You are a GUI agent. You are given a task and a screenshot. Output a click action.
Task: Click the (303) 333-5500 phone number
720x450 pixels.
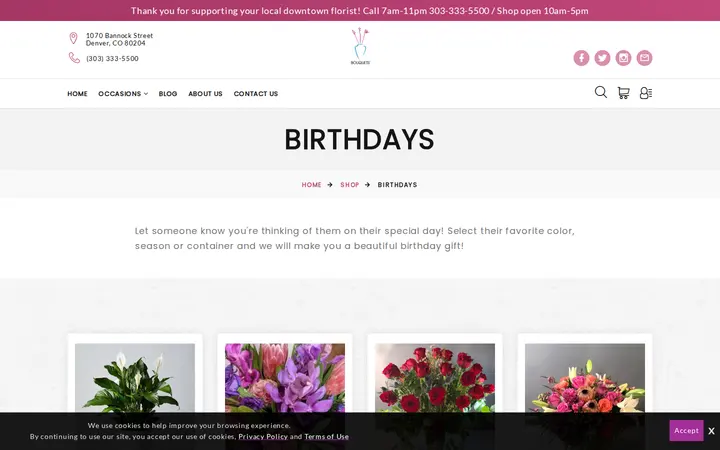point(112,58)
